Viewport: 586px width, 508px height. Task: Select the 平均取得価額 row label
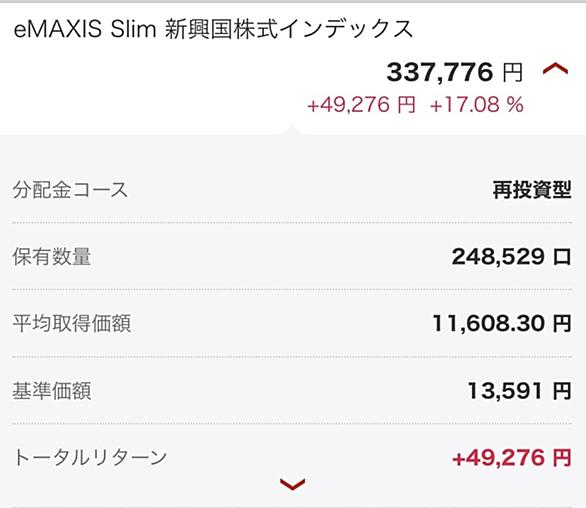tap(71, 323)
